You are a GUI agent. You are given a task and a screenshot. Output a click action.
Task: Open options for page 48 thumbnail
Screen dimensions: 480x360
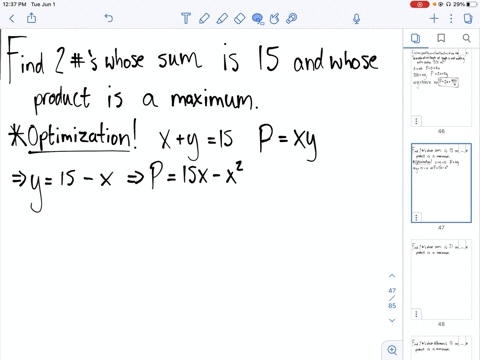(416, 314)
